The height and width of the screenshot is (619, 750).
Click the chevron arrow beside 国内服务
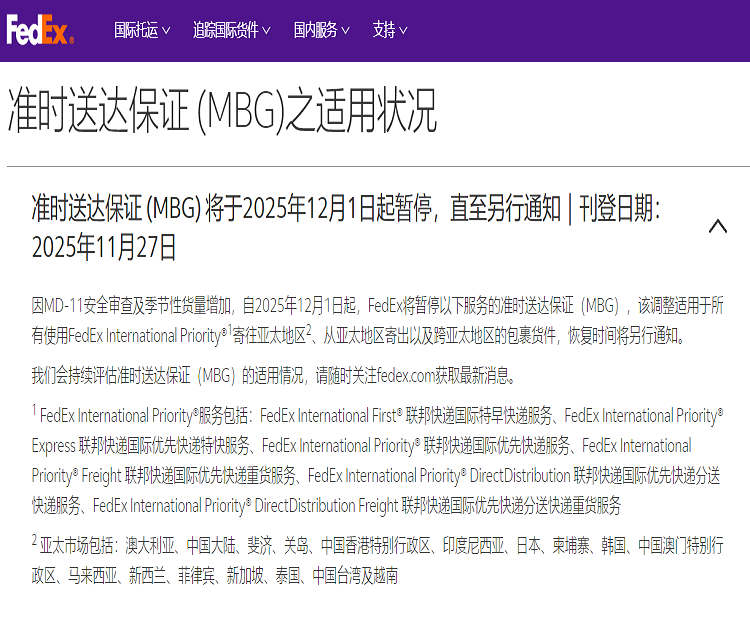(345, 31)
